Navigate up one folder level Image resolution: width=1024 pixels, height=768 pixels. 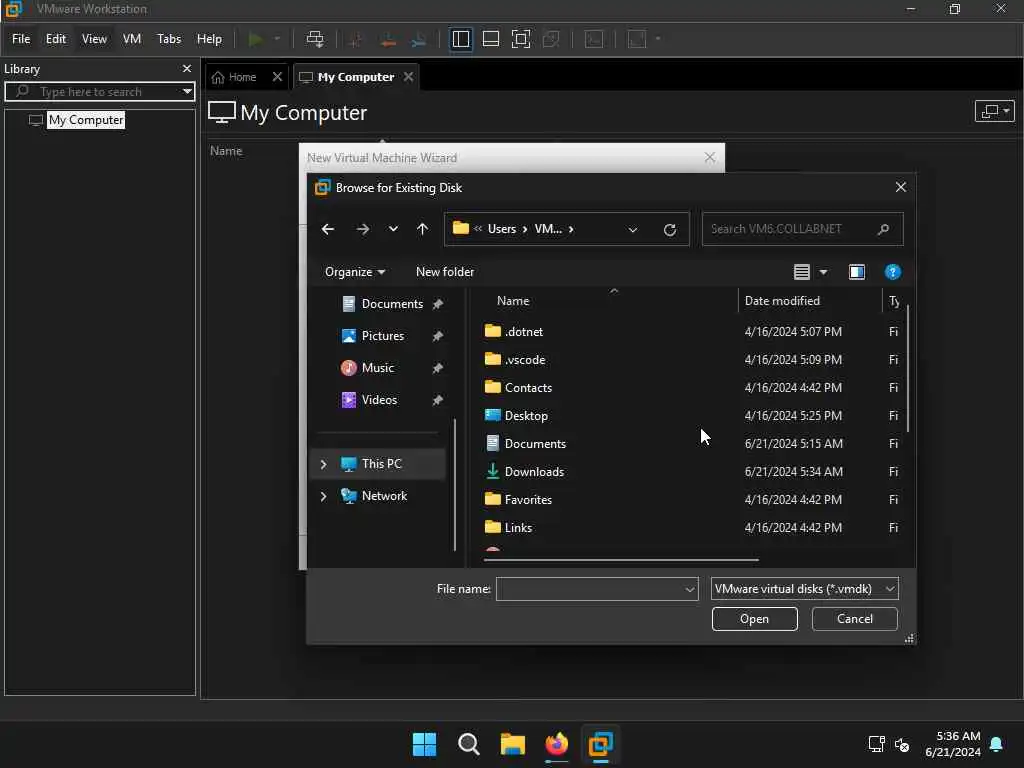(x=423, y=229)
